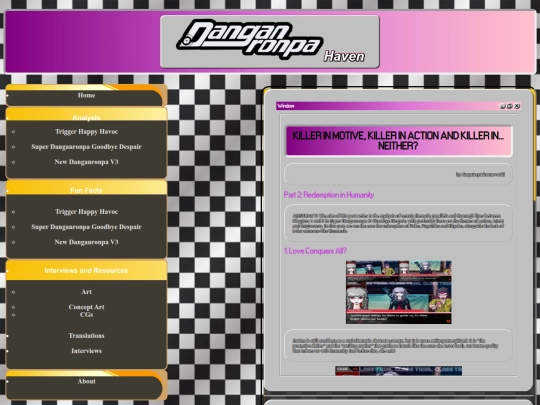Open the CGs link
Viewport: 540px width, 405px height.
pos(86,314)
